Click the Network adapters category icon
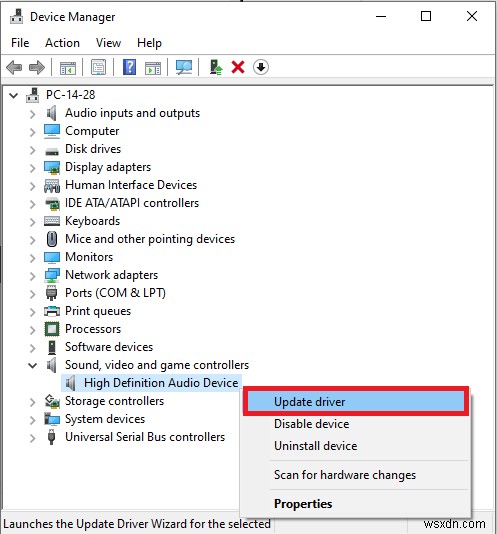Image resolution: width=497 pixels, height=534 pixels. [x=52, y=275]
